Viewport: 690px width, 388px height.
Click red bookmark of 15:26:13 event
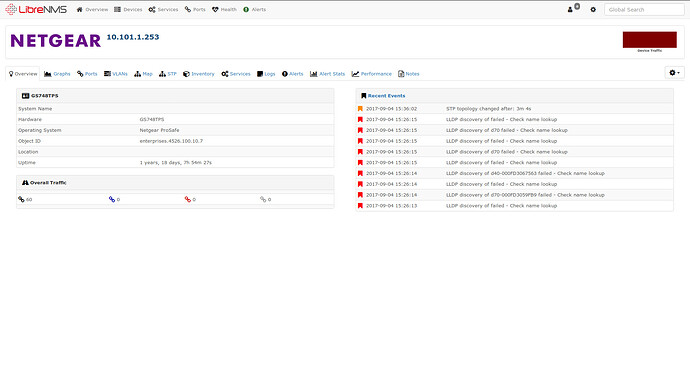pyautogui.click(x=360, y=206)
